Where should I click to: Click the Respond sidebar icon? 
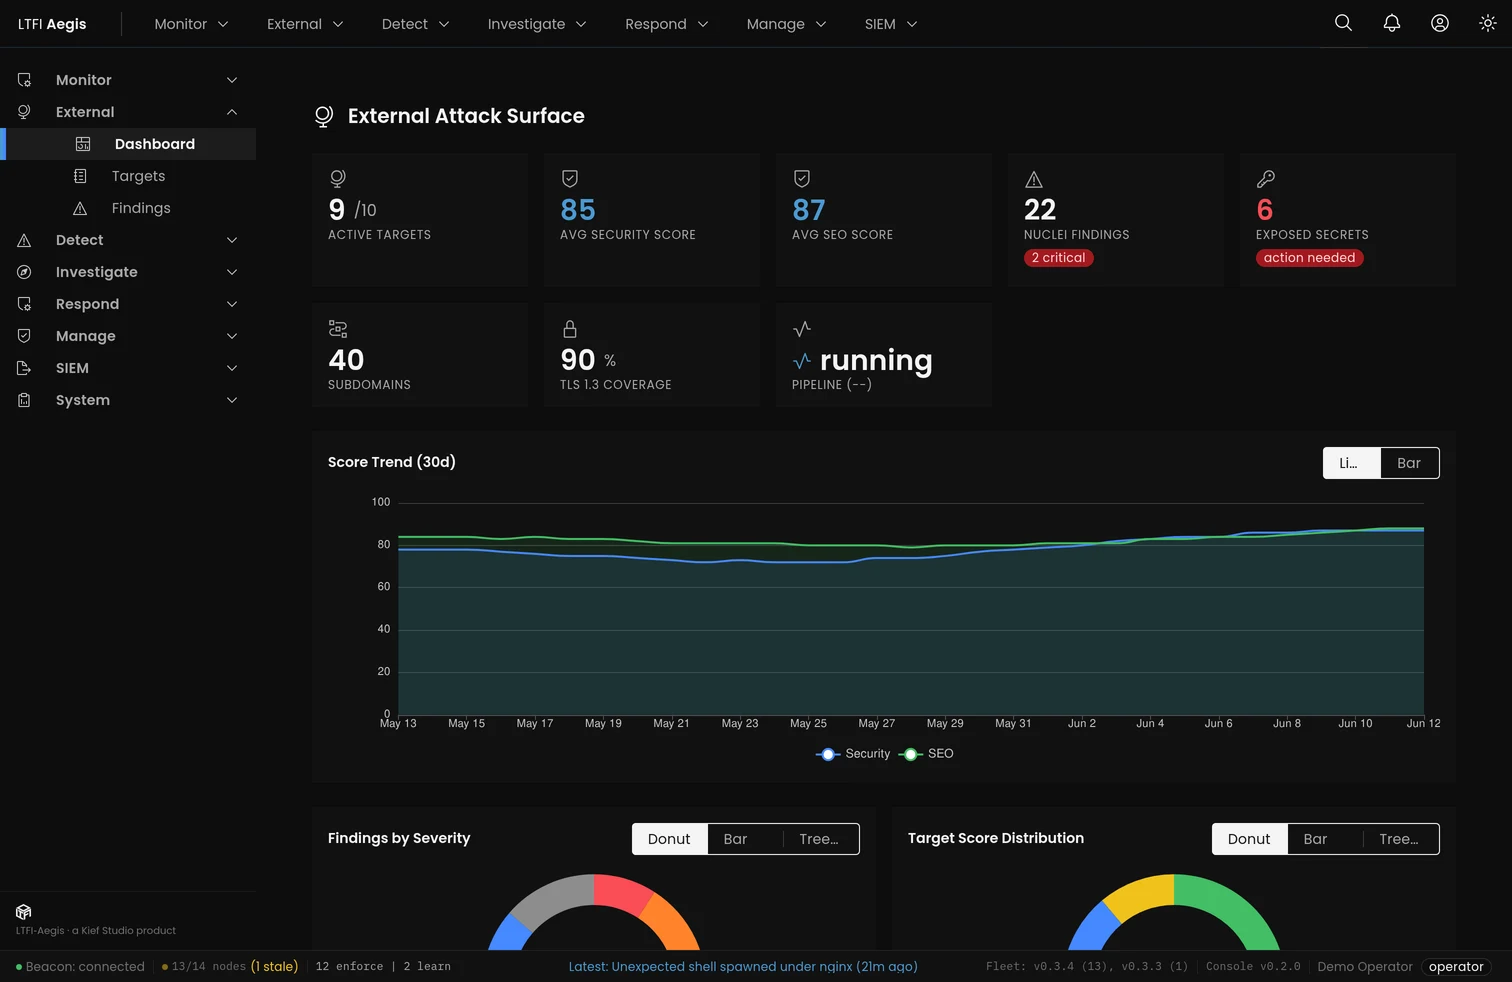click(24, 304)
